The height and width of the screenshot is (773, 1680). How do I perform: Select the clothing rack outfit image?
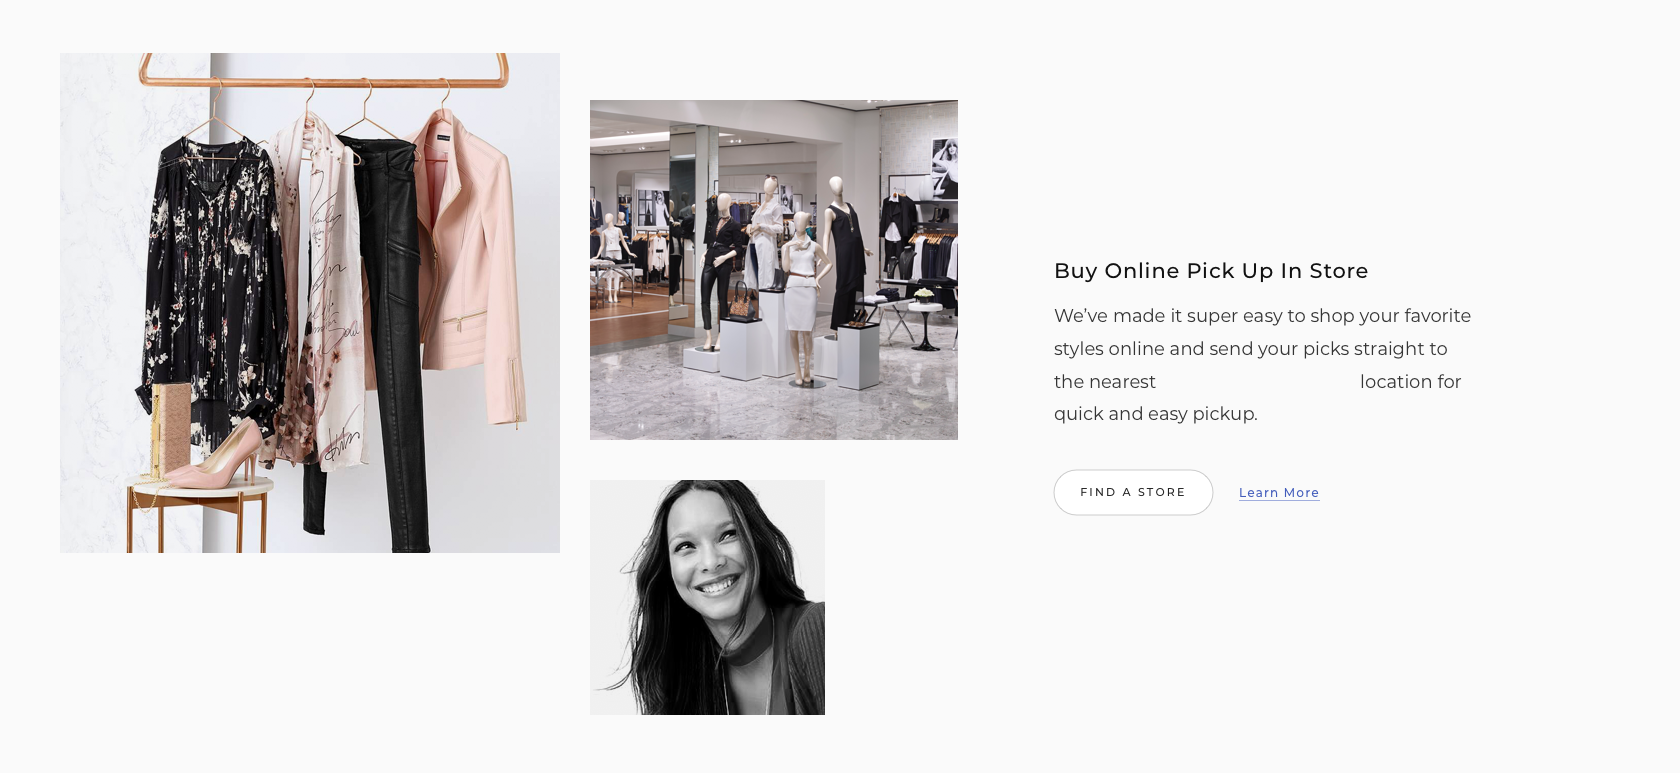pyautogui.click(x=310, y=303)
